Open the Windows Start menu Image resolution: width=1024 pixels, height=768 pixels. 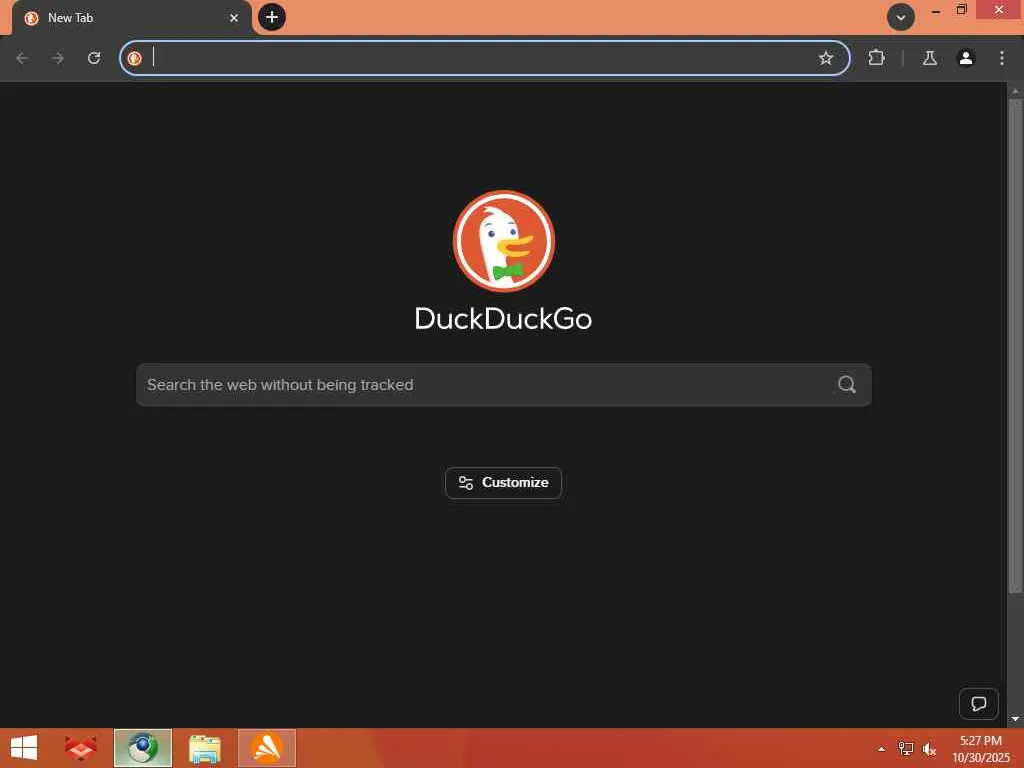click(x=24, y=748)
